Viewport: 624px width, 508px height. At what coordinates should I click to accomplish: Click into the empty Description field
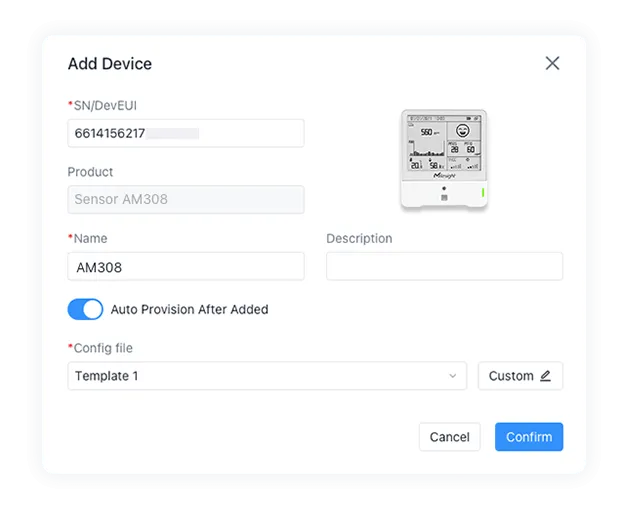click(444, 267)
